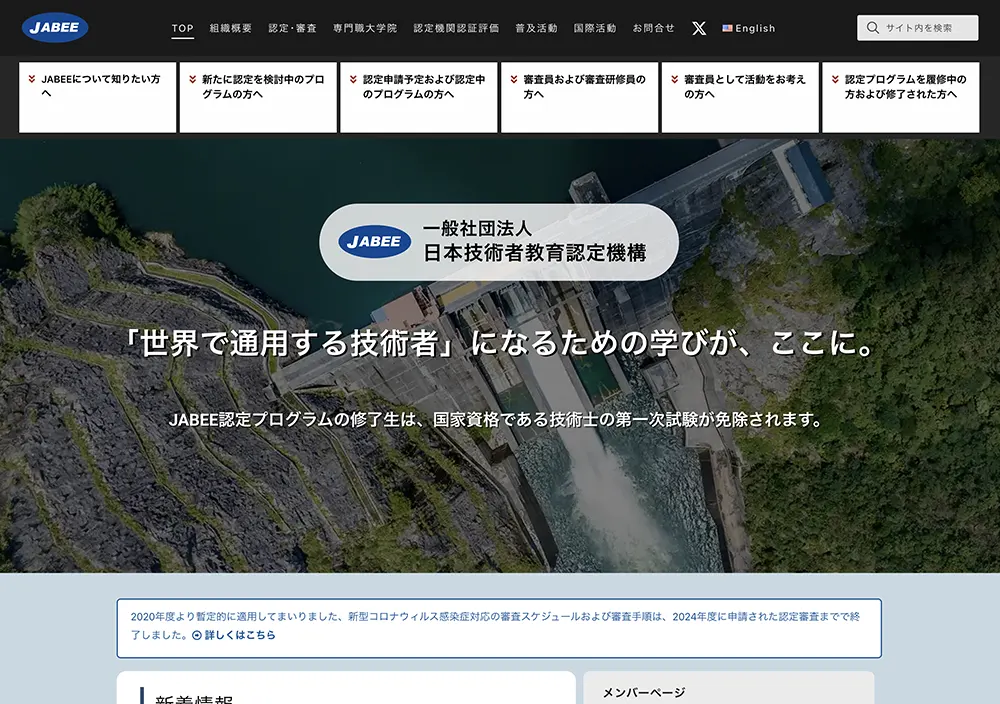Click chevron icon beside 審査員および審査研修員の方へ
This screenshot has height=704, width=1000.
coord(514,79)
